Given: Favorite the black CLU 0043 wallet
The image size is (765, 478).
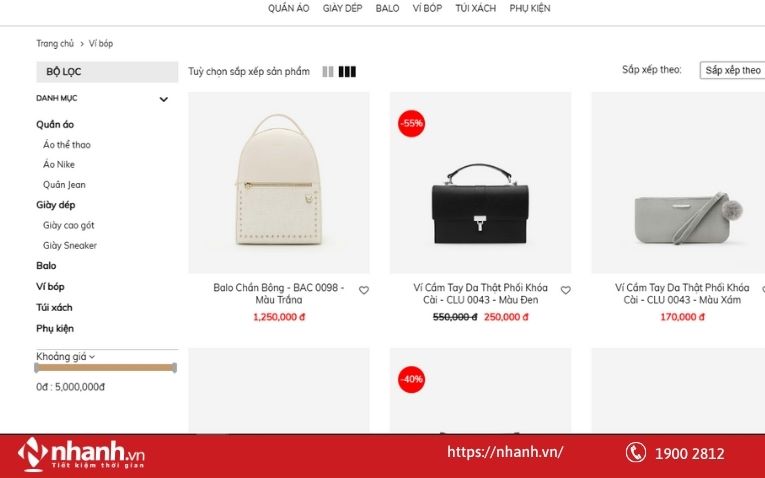Looking at the screenshot, I should (x=565, y=290).
